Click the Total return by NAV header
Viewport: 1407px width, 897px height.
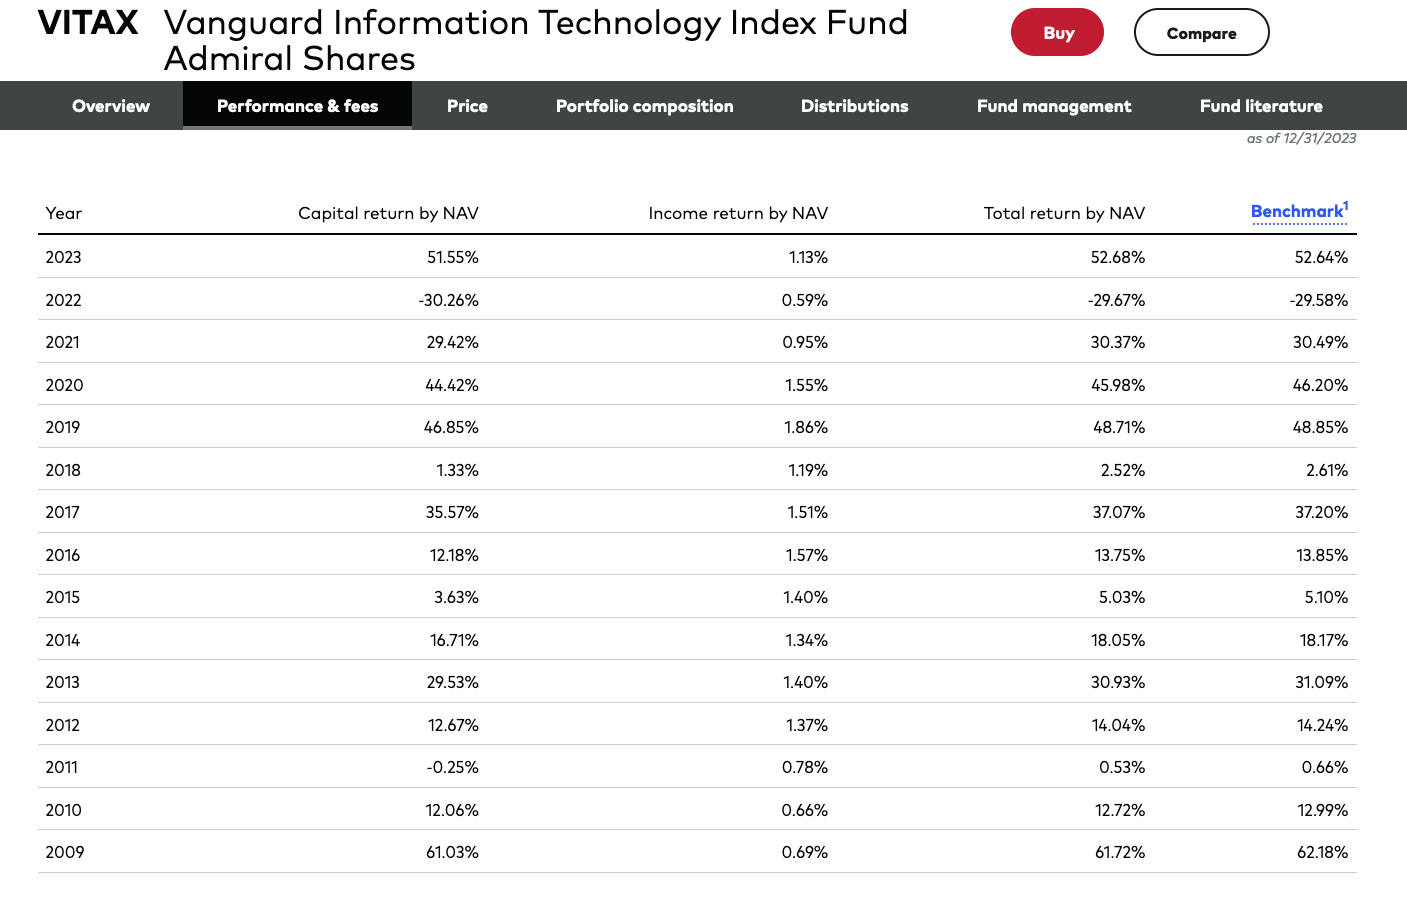pos(1064,213)
